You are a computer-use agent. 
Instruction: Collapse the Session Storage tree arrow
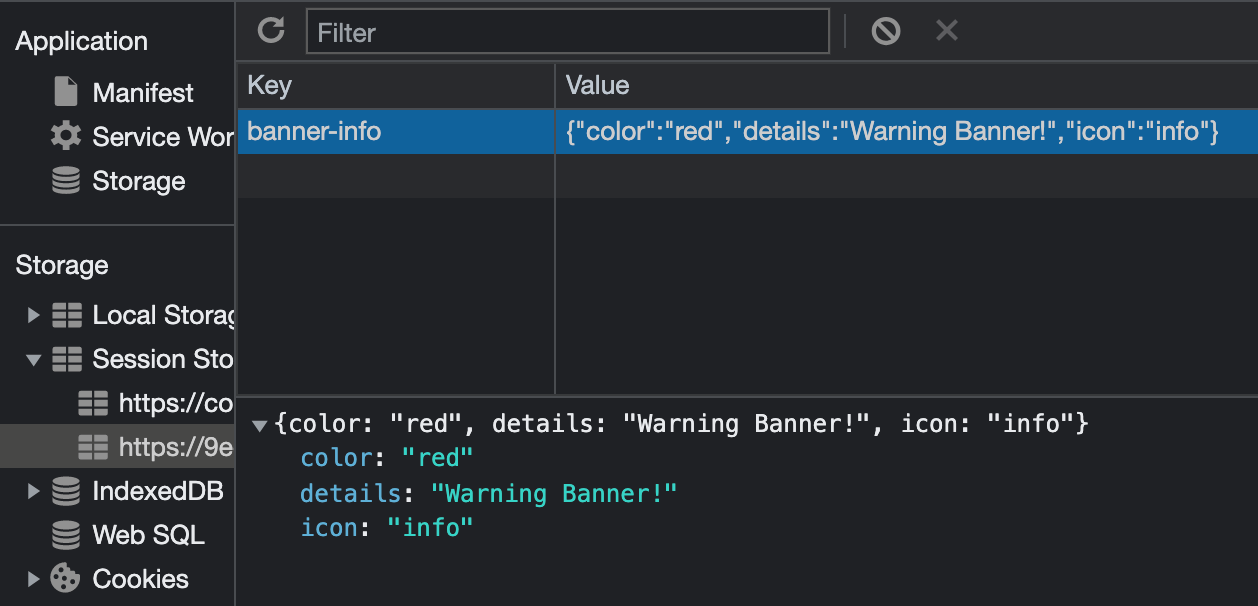click(33, 359)
